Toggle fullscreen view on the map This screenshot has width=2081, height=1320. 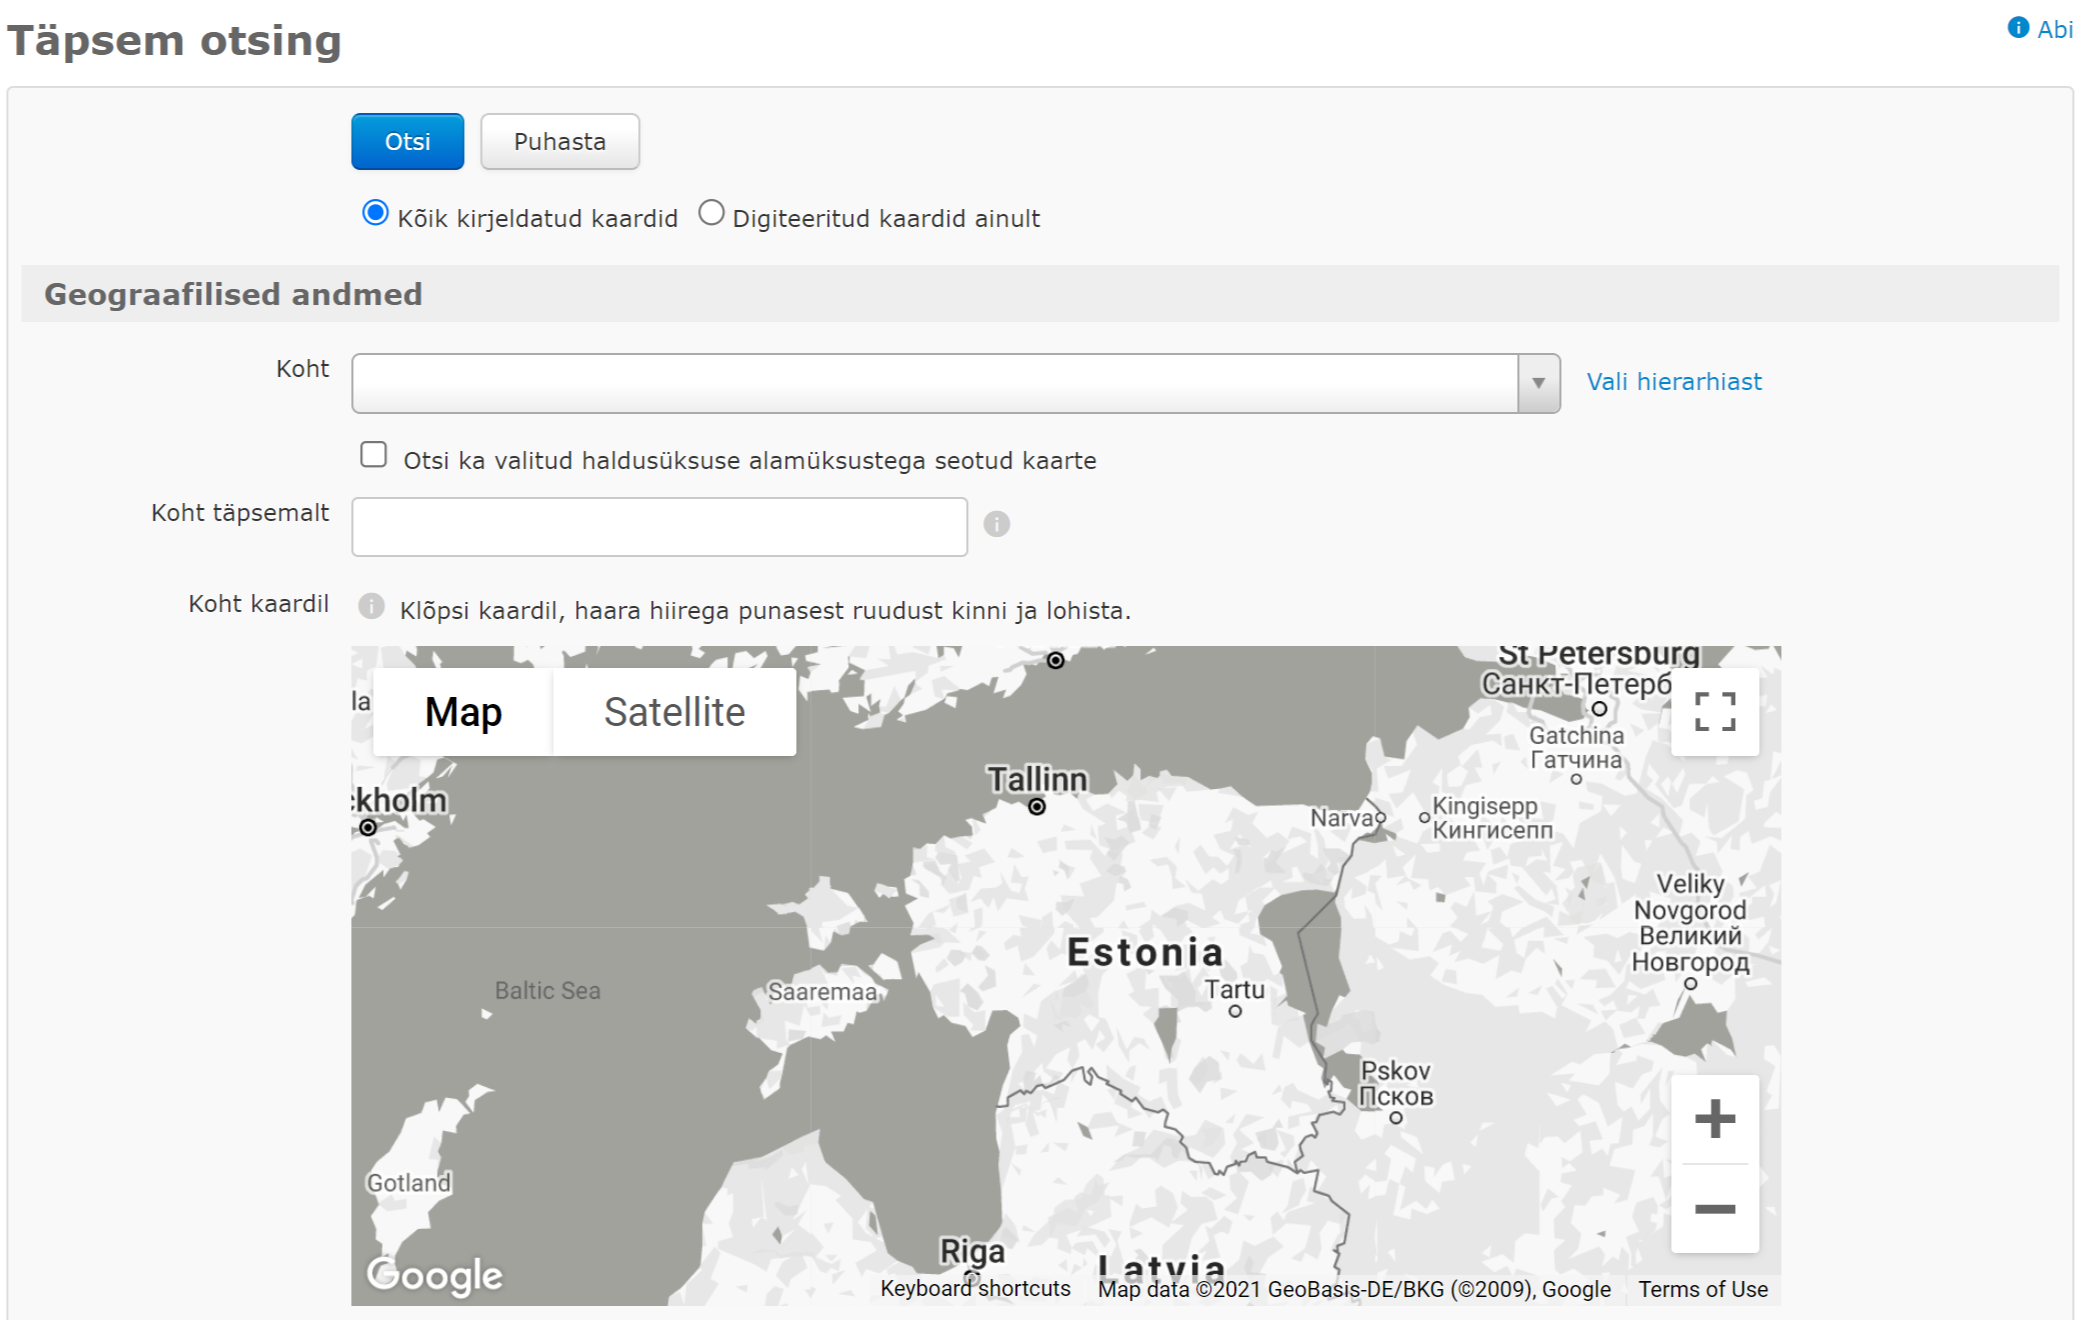tap(1714, 712)
